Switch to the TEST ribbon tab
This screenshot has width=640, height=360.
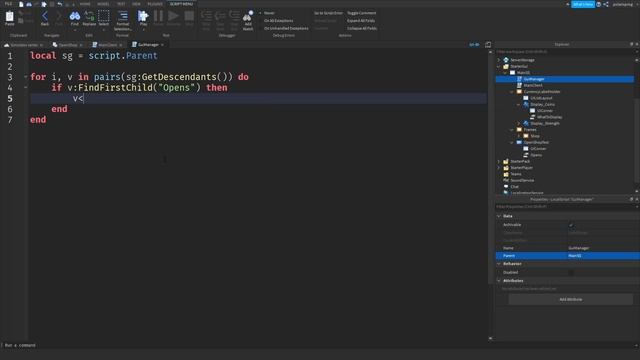click(x=121, y=4)
